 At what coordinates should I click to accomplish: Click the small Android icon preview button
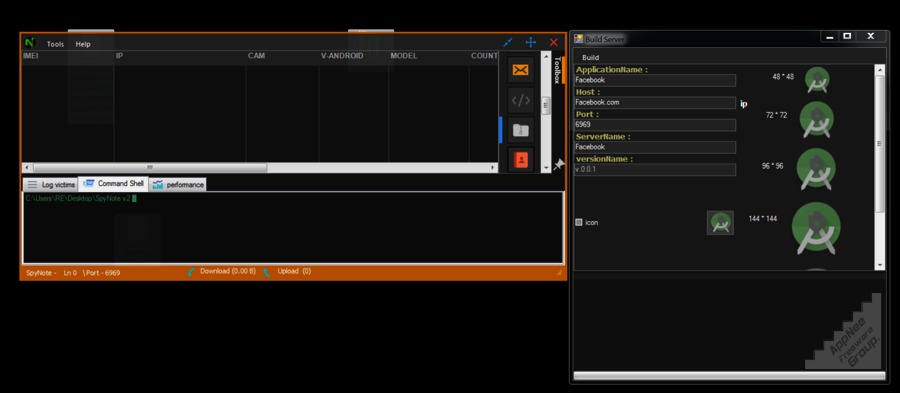(720, 223)
